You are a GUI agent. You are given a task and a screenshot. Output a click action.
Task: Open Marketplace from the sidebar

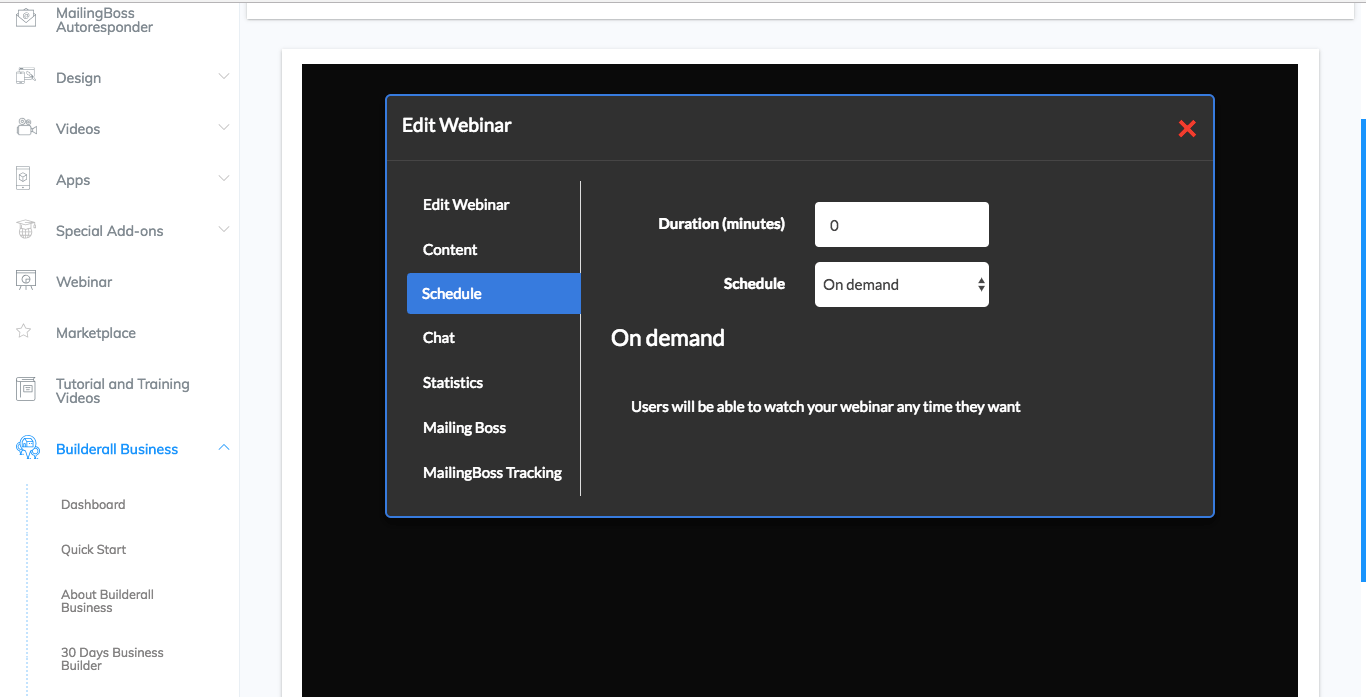pos(96,333)
